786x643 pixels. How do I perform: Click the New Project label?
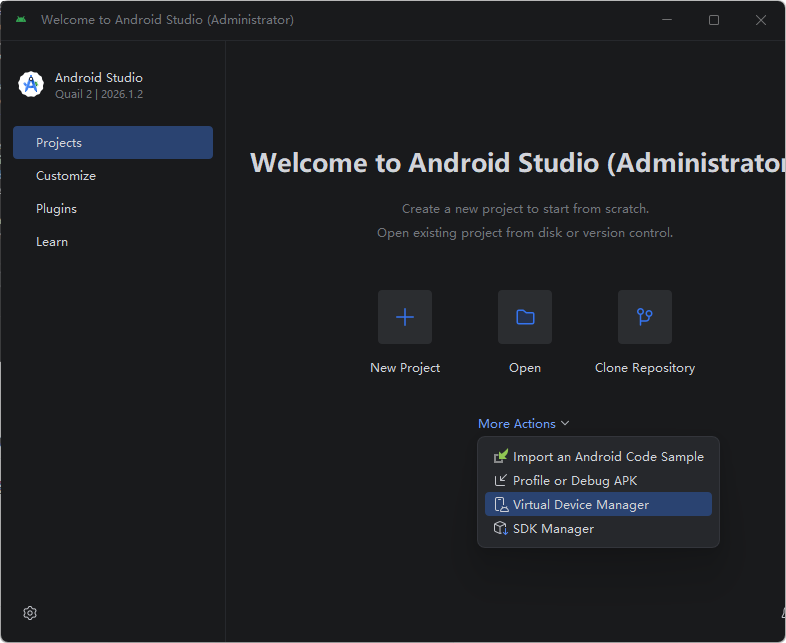tap(405, 368)
